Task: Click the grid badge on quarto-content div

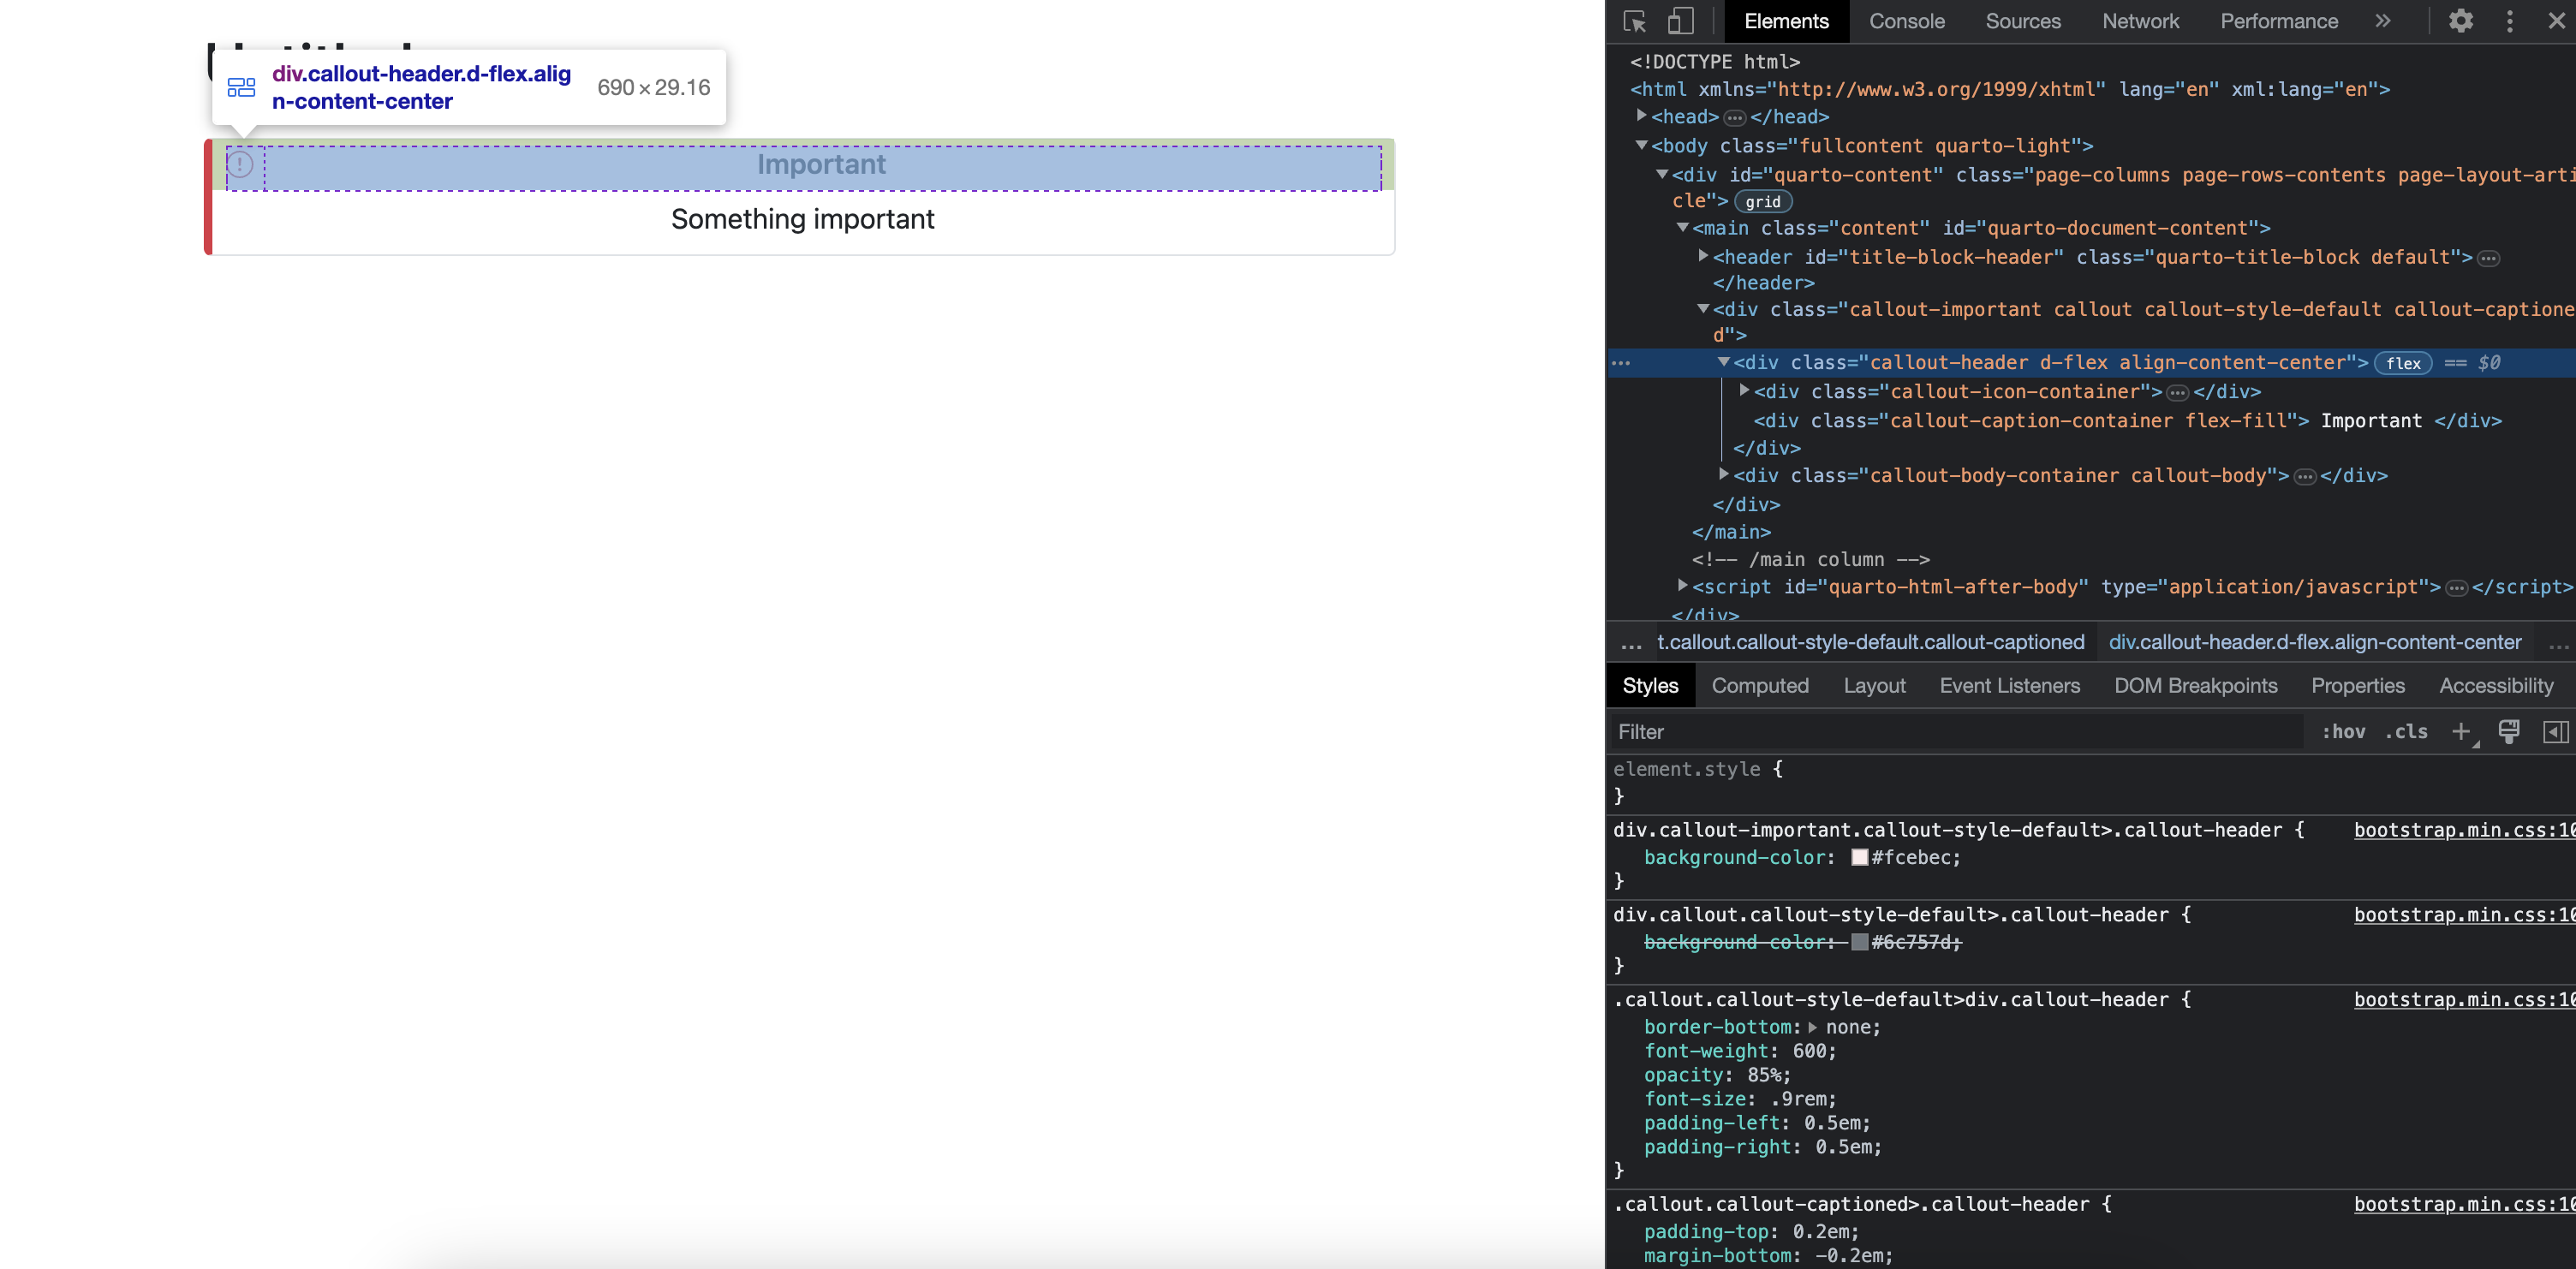Action: [1763, 202]
